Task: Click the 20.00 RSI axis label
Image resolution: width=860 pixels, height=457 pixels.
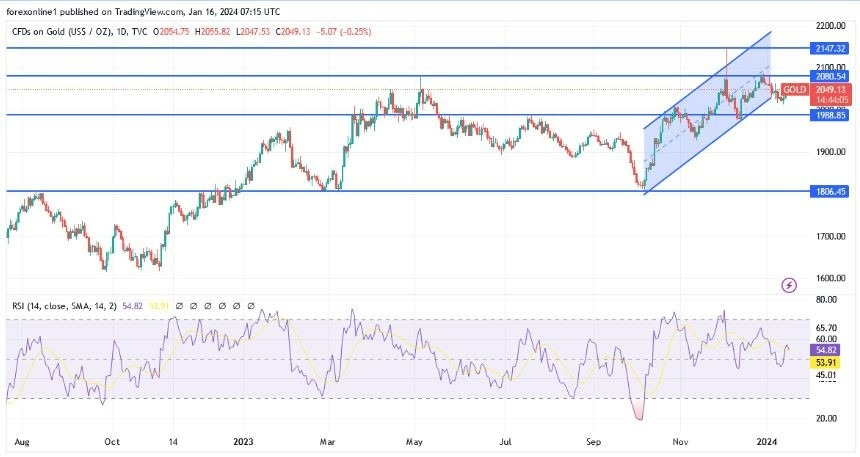Action: pos(827,418)
